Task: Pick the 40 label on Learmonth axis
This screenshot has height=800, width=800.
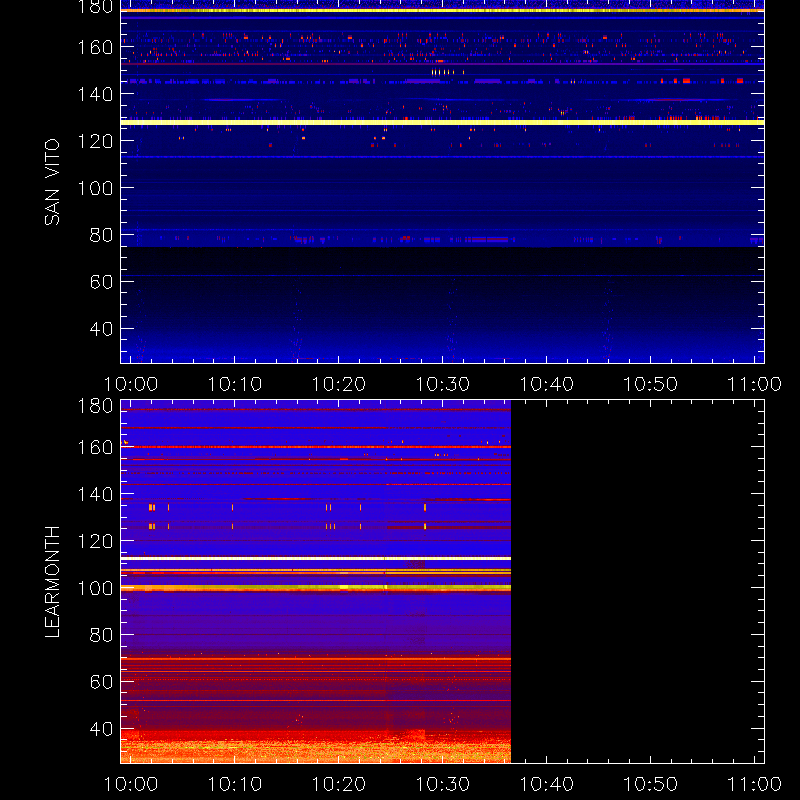Action: tap(102, 729)
